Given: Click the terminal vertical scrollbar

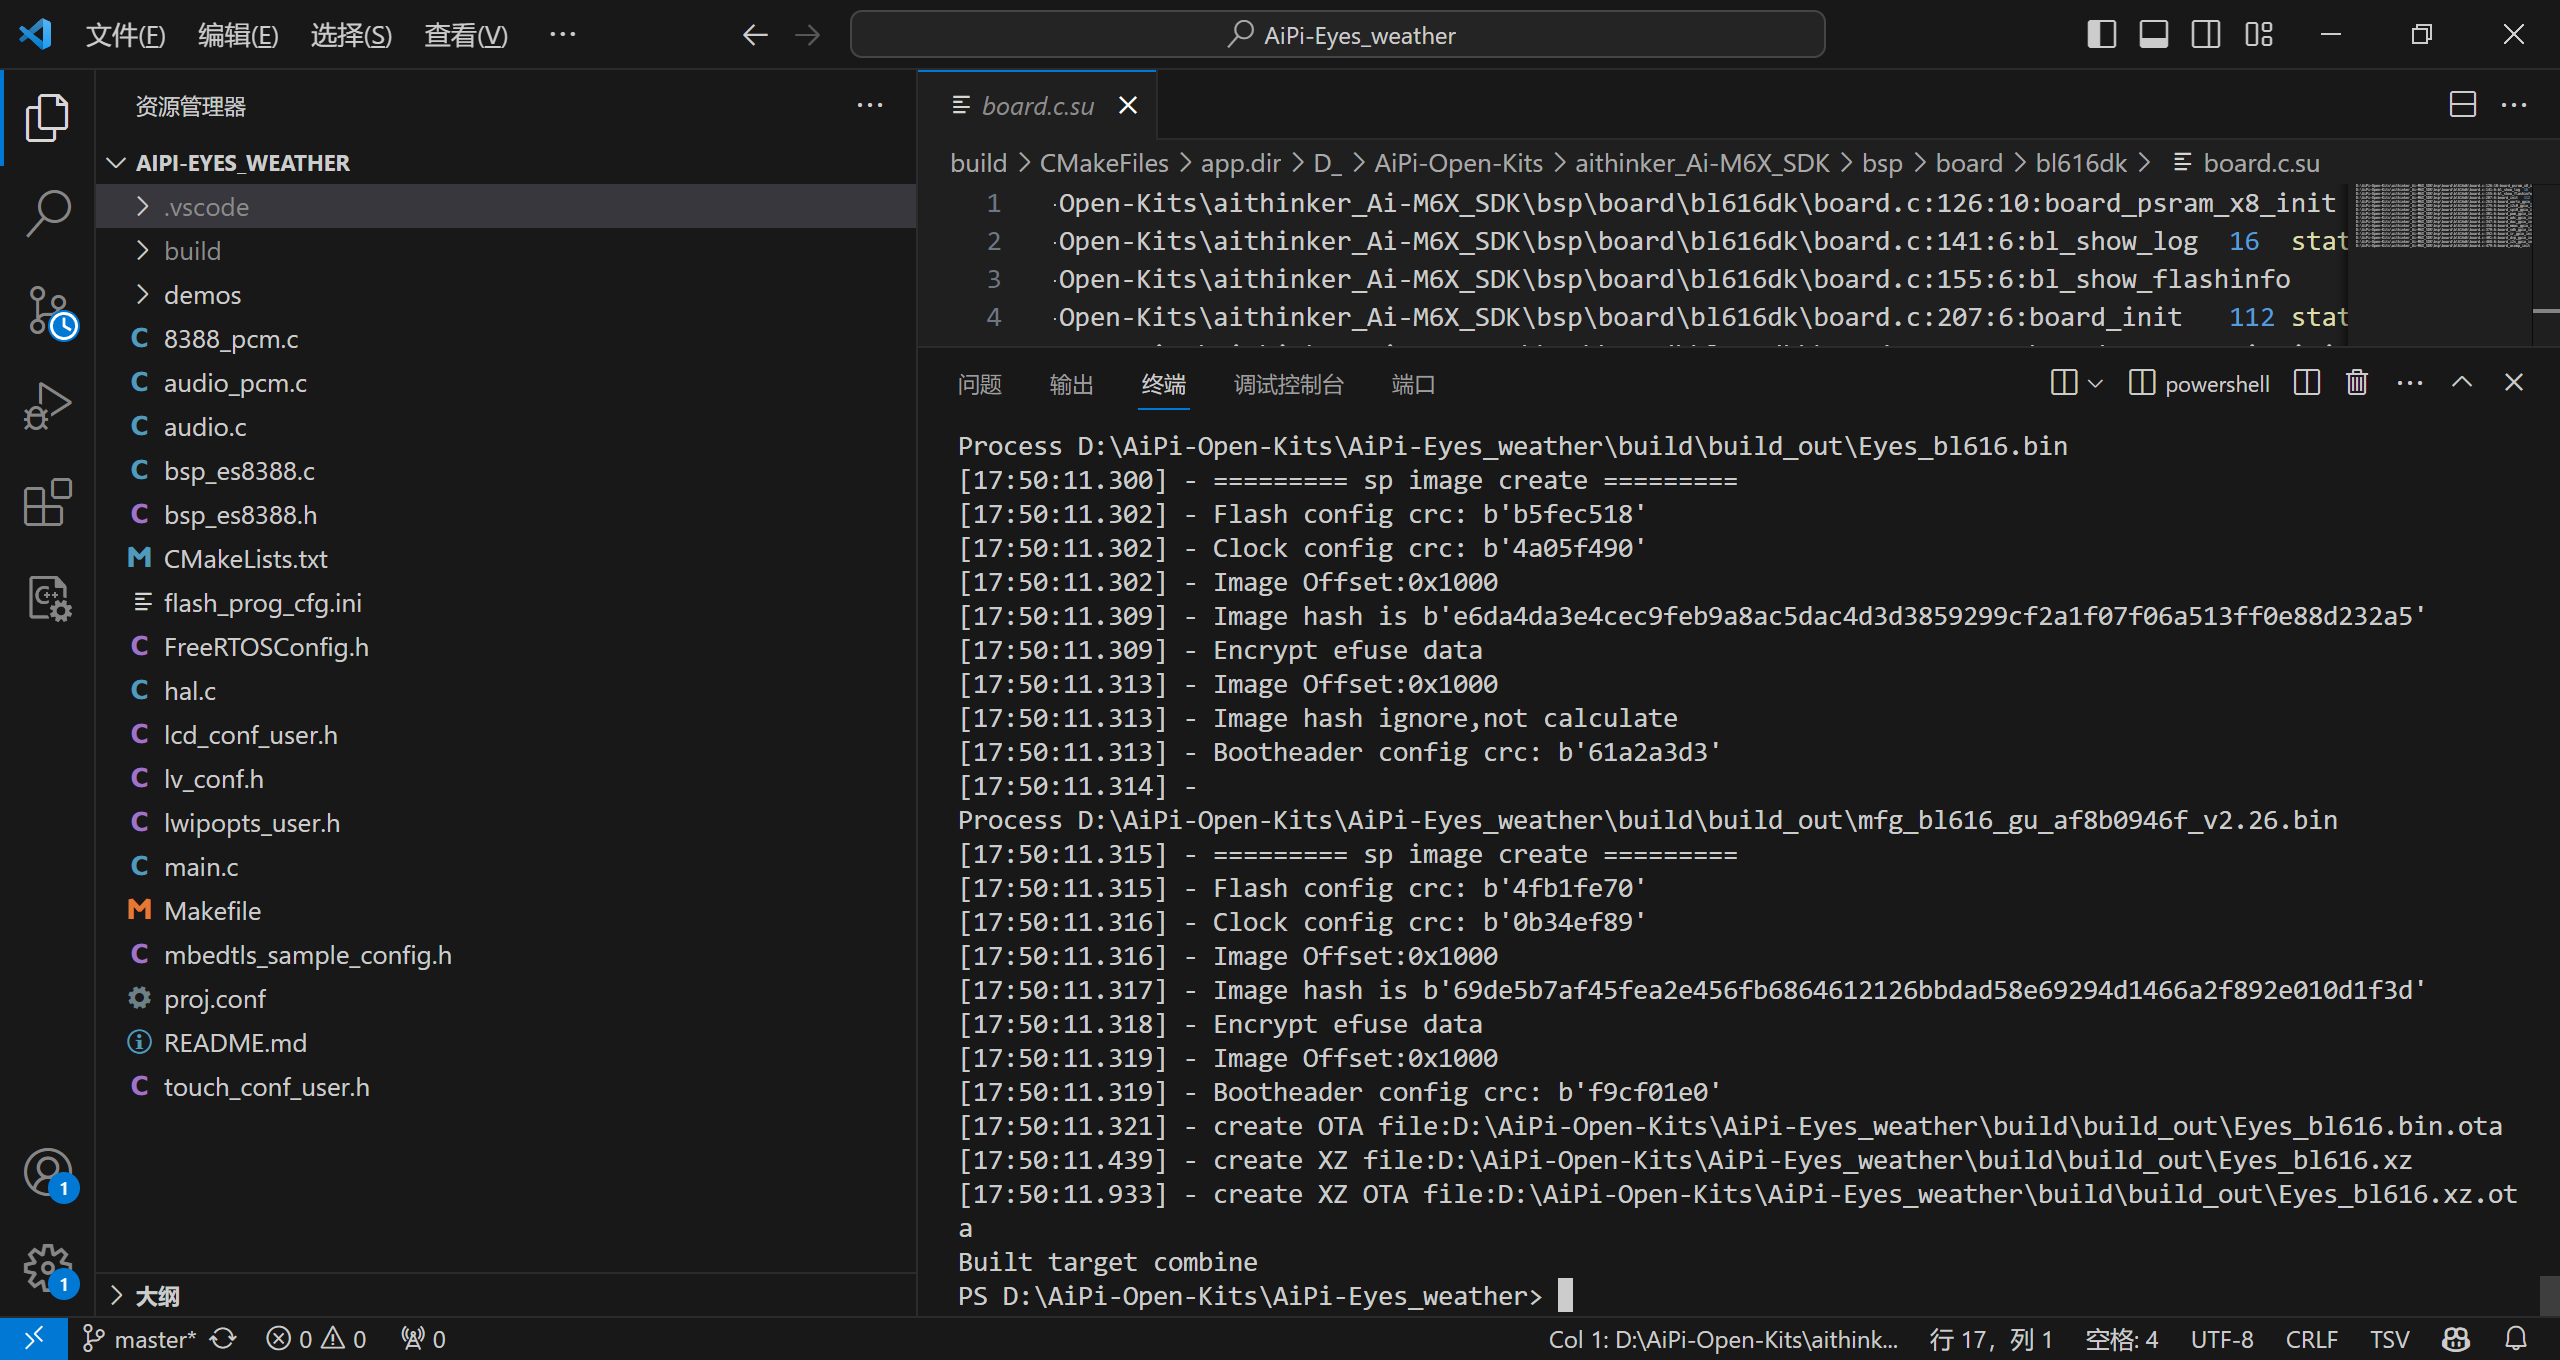Looking at the screenshot, I should 2548,1296.
